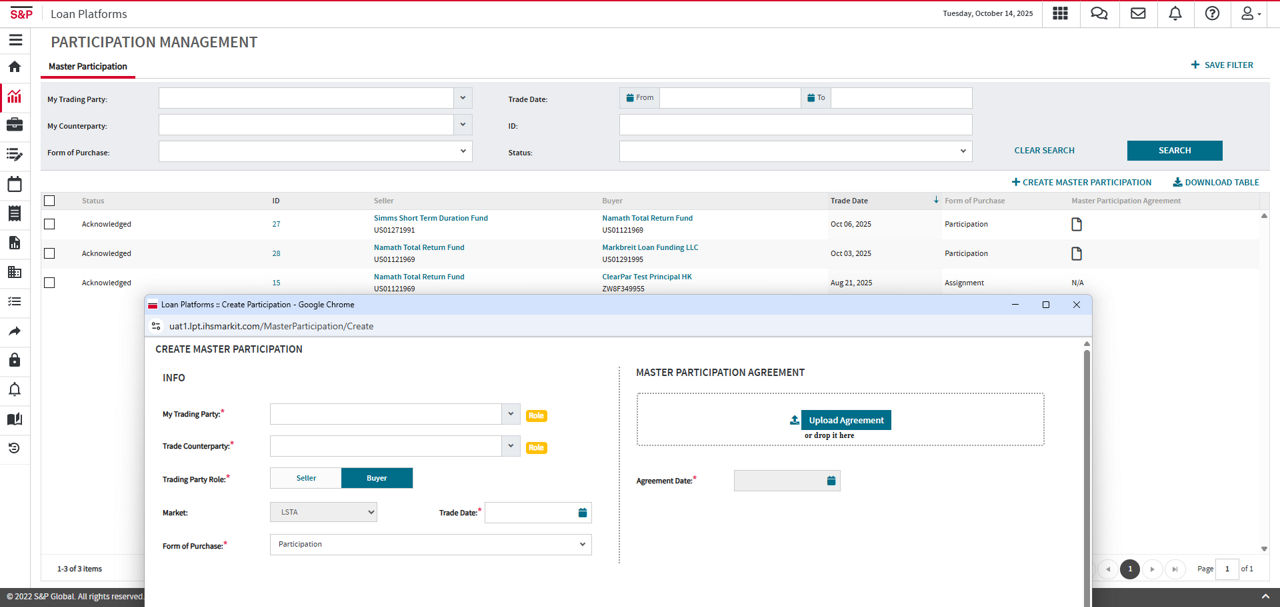Image resolution: width=1280 pixels, height=607 pixels.
Task: Click the help question mark icon
Action: [x=1212, y=14]
